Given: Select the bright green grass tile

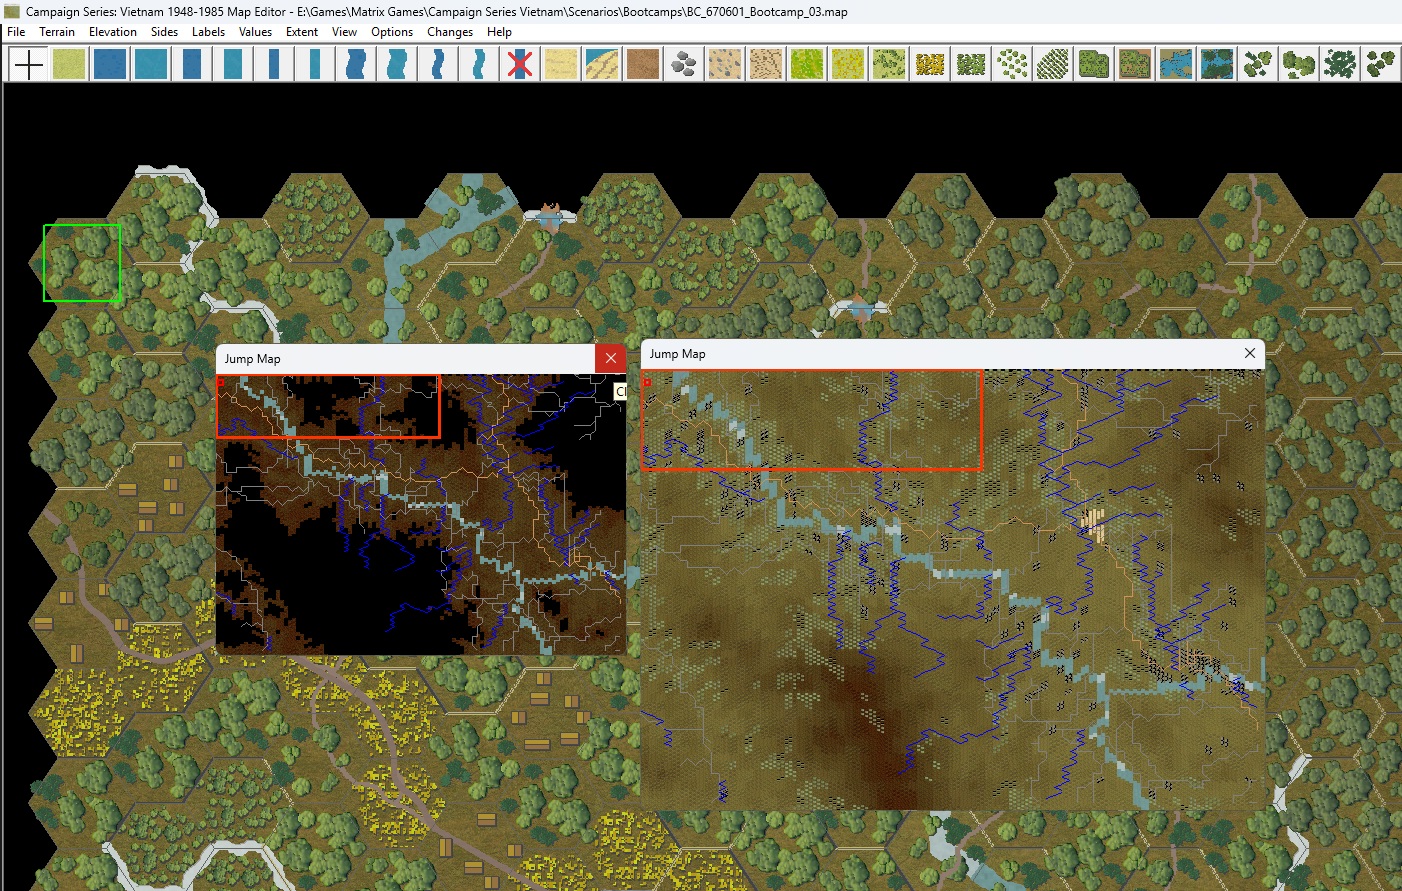Looking at the screenshot, I should click(x=807, y=64).
